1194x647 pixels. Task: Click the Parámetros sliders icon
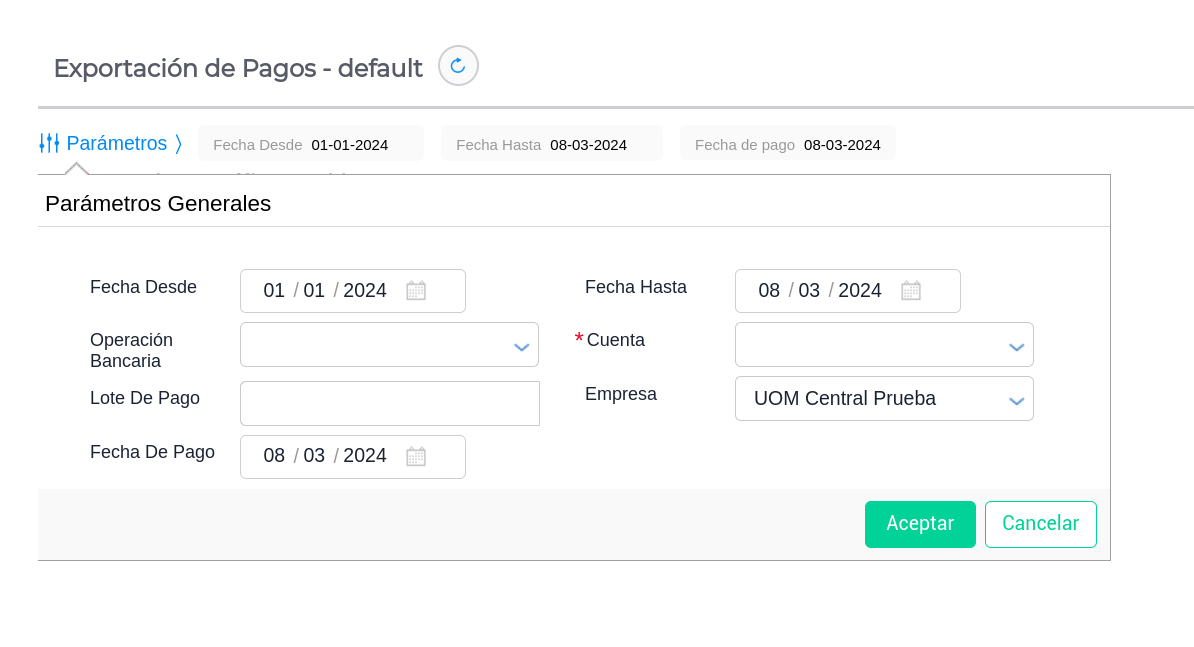49,143
